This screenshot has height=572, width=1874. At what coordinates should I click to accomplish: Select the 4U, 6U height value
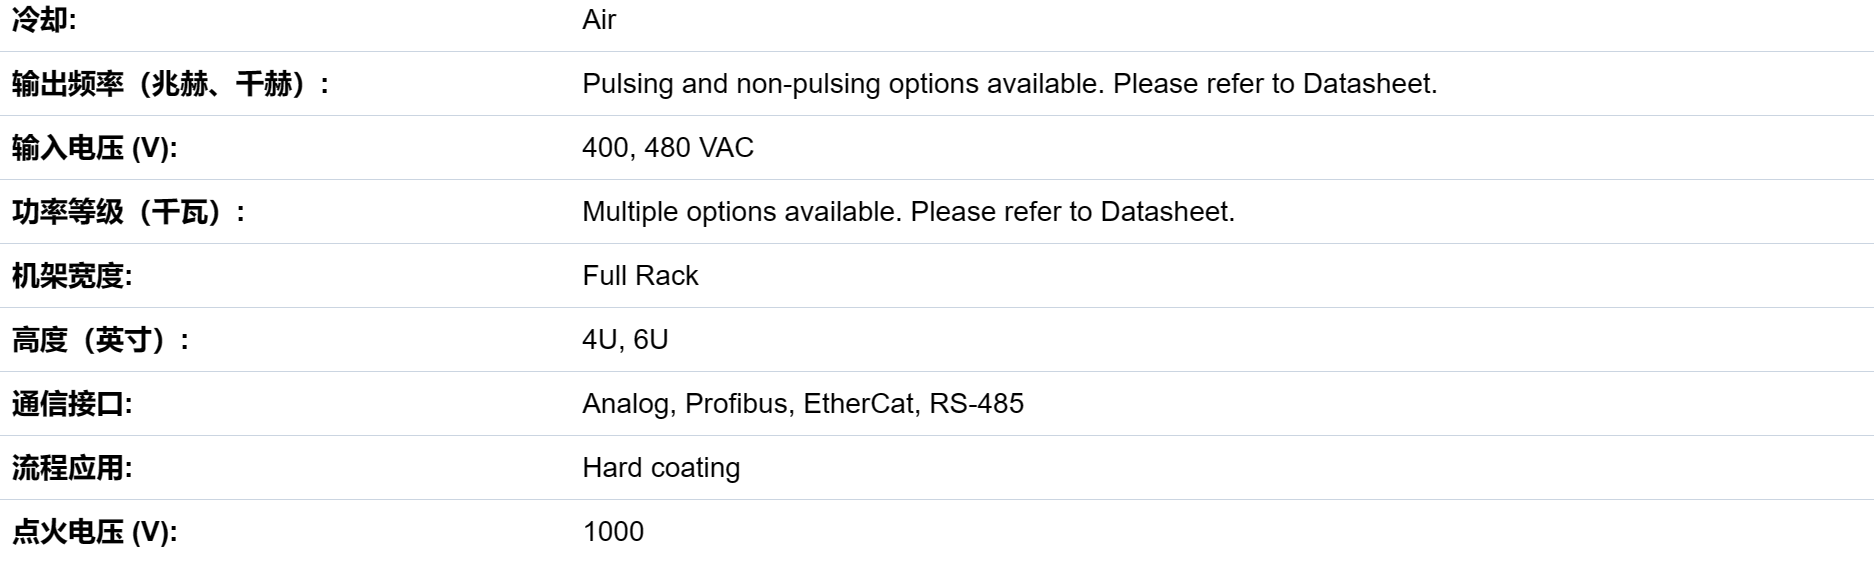pyautogui.click(x=625, y=340)
